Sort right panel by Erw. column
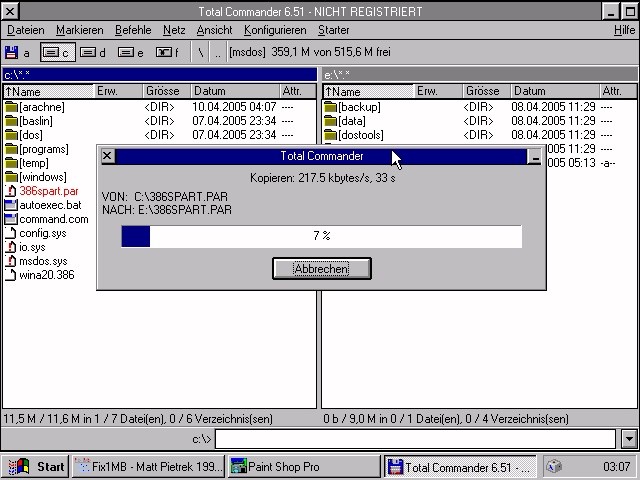This screenshot has width=640, height=480. tap(439, 91)
